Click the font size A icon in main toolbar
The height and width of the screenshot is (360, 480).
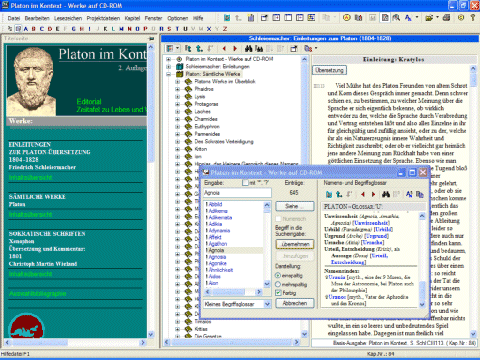(408, 18)
